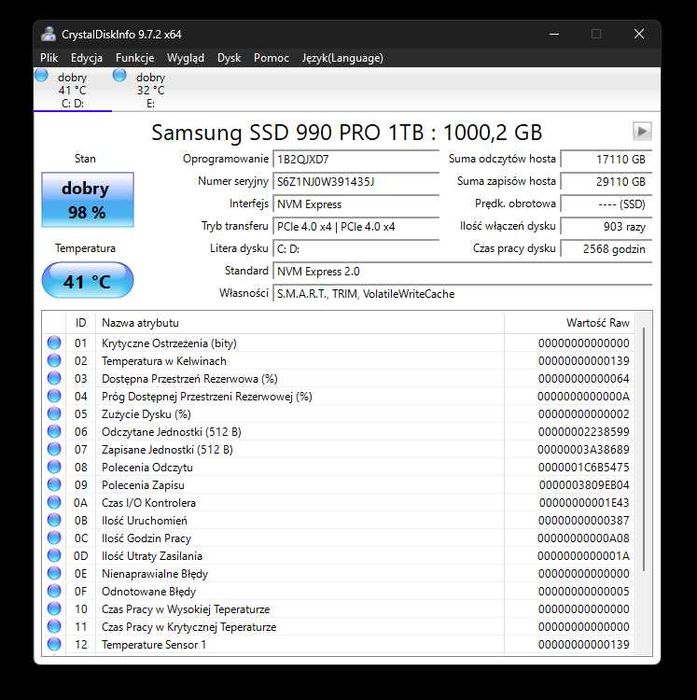Select the C: D: disk tab
Image resolution: width=697 pixels, height=700 pixels.
point(72,90)
